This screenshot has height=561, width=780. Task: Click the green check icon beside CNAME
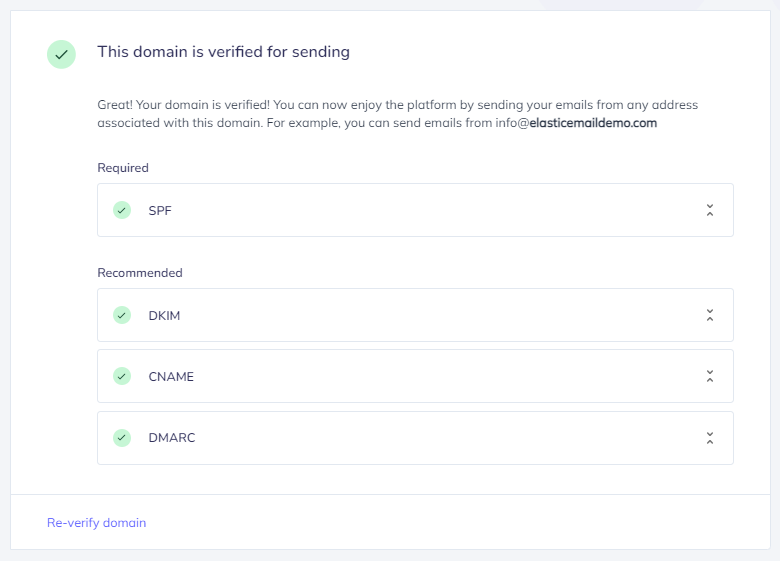[x=122, y=376]
